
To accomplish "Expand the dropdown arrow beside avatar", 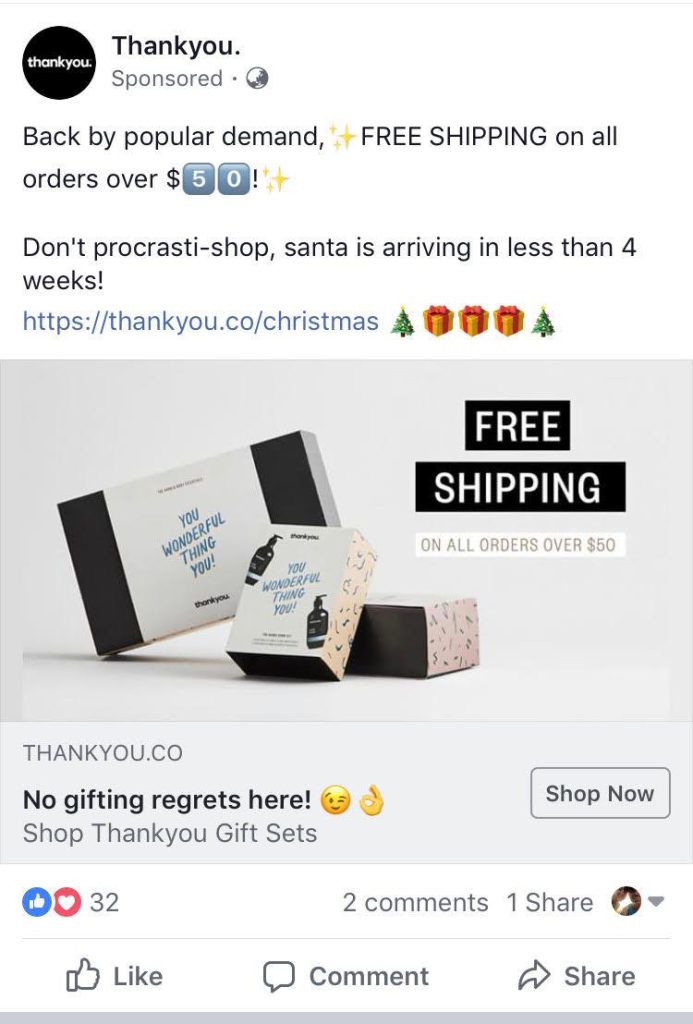I will 656,902.
